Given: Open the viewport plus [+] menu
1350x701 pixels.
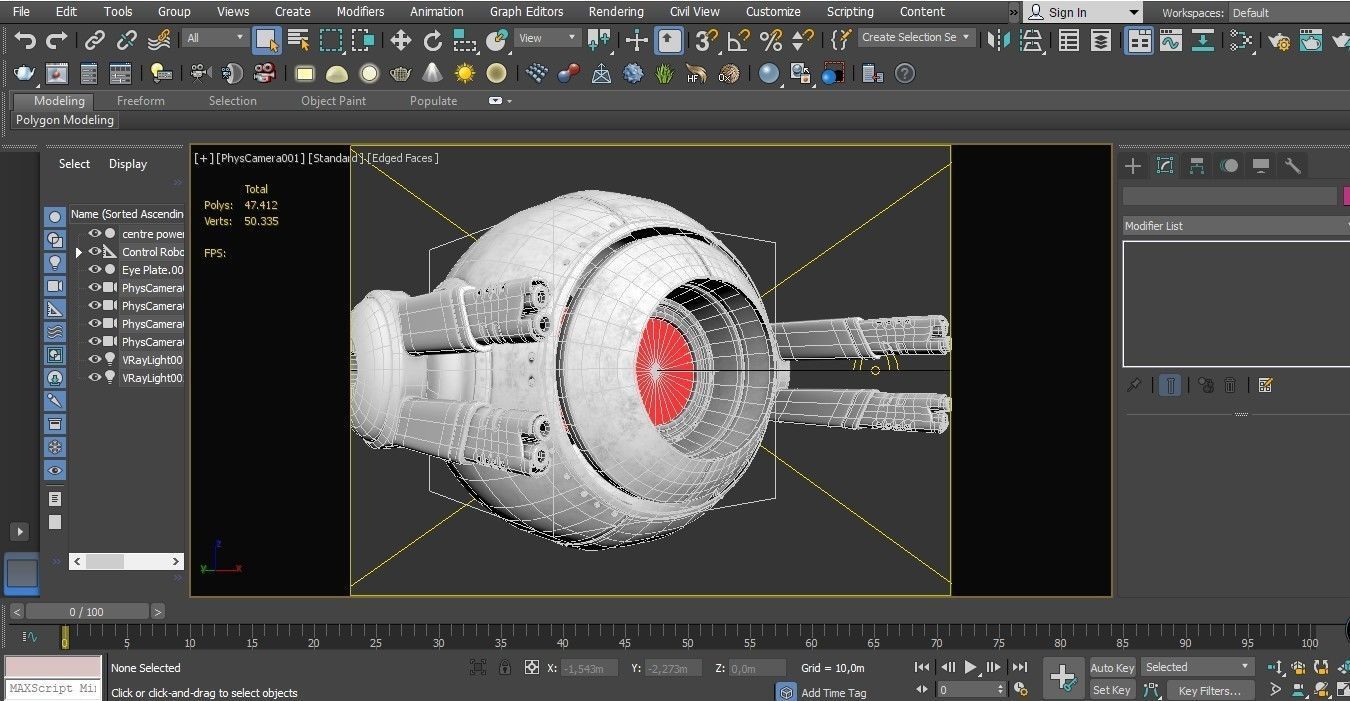Looking at the screenshot, I should 203,158.
